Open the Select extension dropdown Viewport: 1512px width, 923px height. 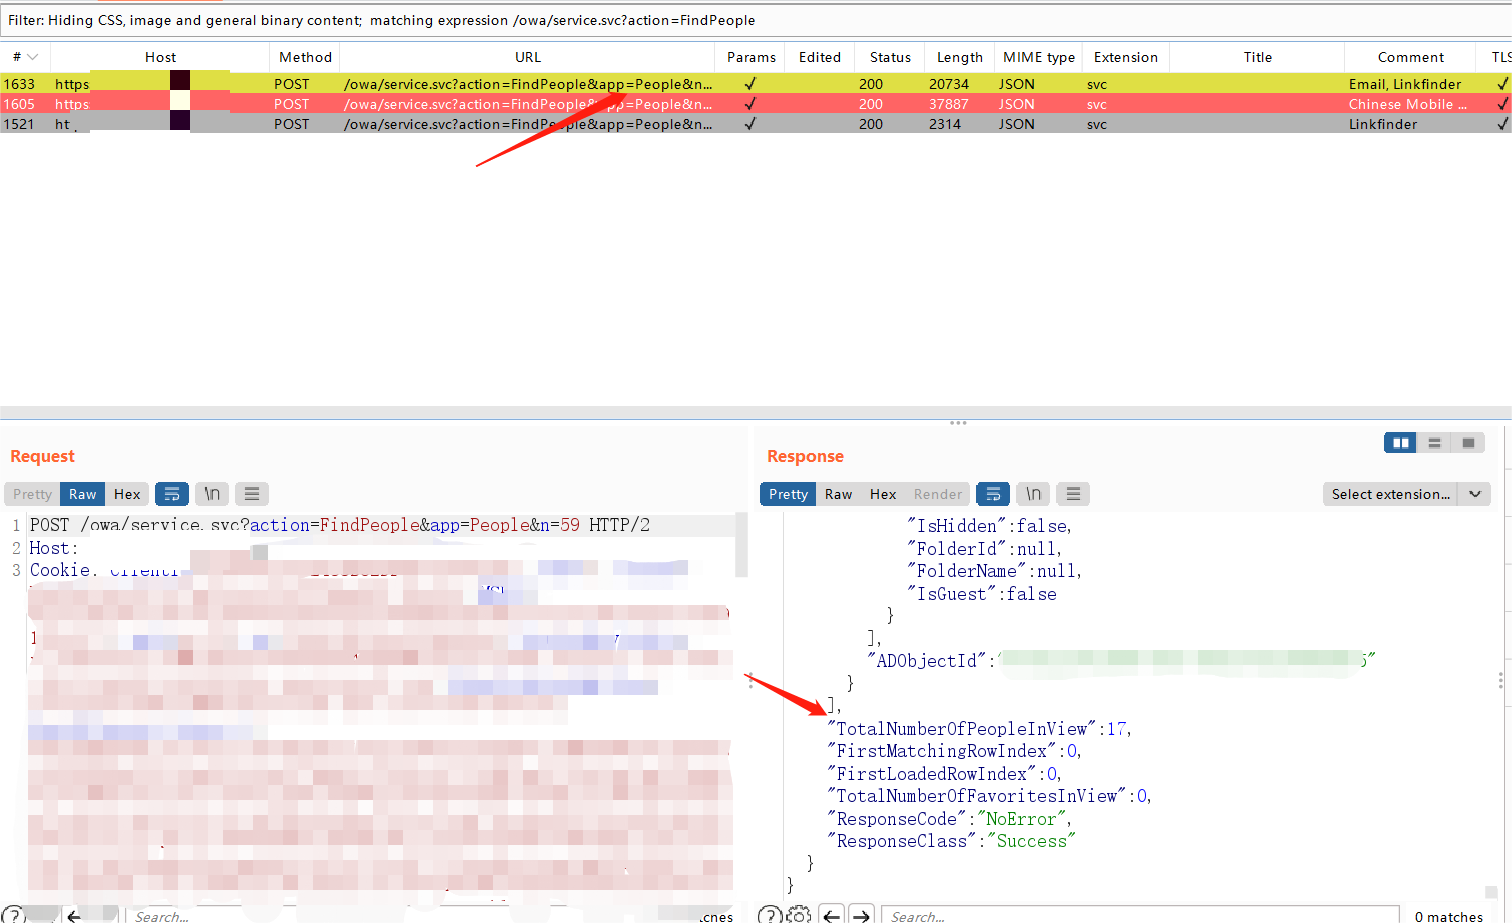pos(1406,494)
